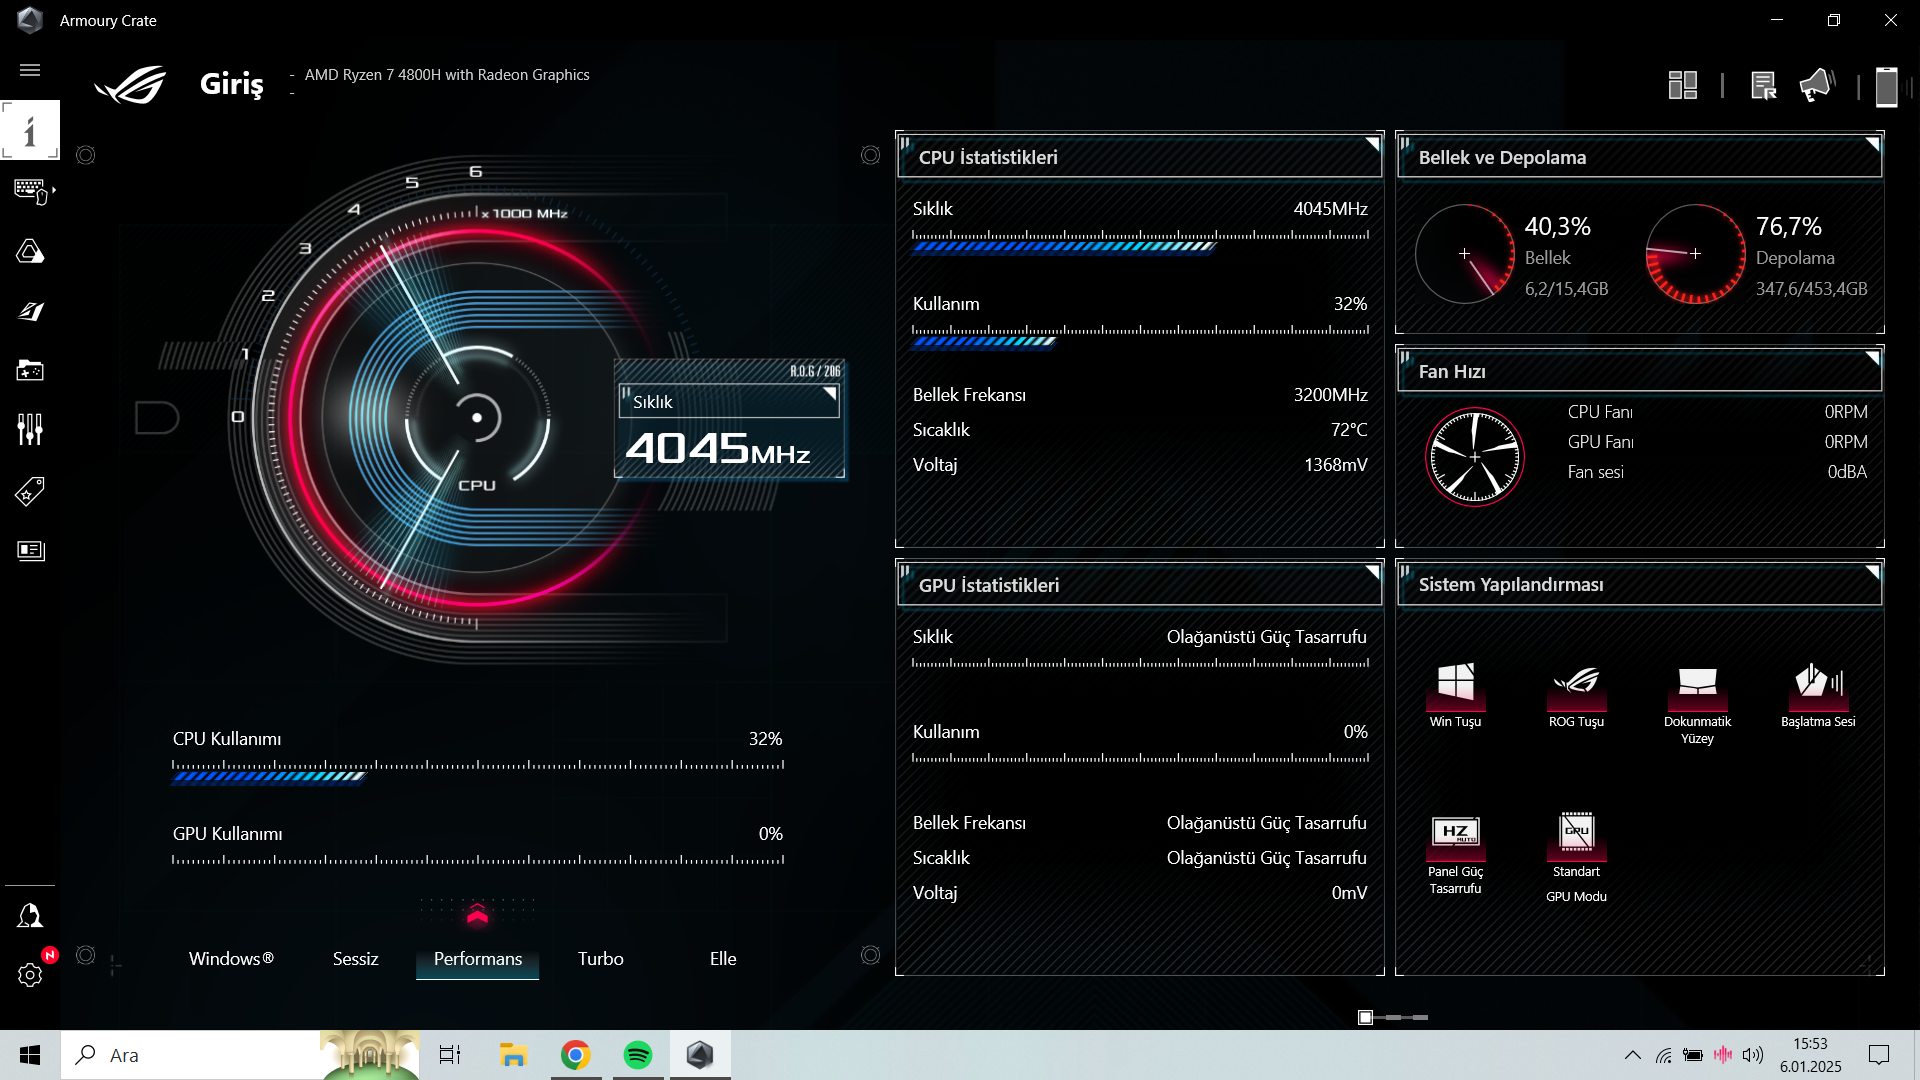The image size is (1920, 1080).
Task: Go to the first page indicator
Action: coord(1365,1017)
